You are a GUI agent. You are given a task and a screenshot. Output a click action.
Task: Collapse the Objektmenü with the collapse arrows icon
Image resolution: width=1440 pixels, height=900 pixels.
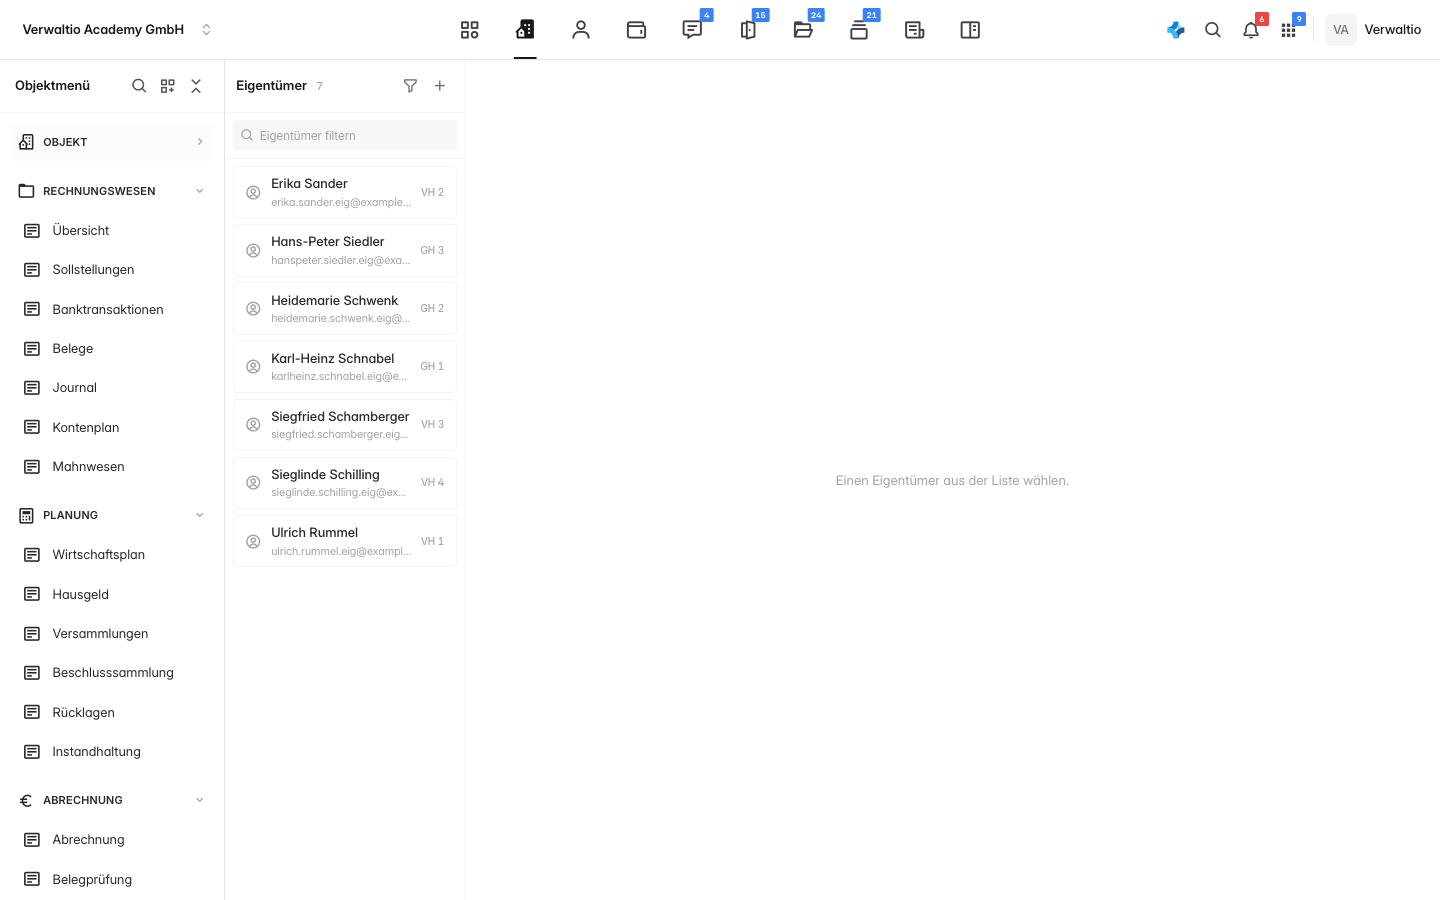[196, 86]
